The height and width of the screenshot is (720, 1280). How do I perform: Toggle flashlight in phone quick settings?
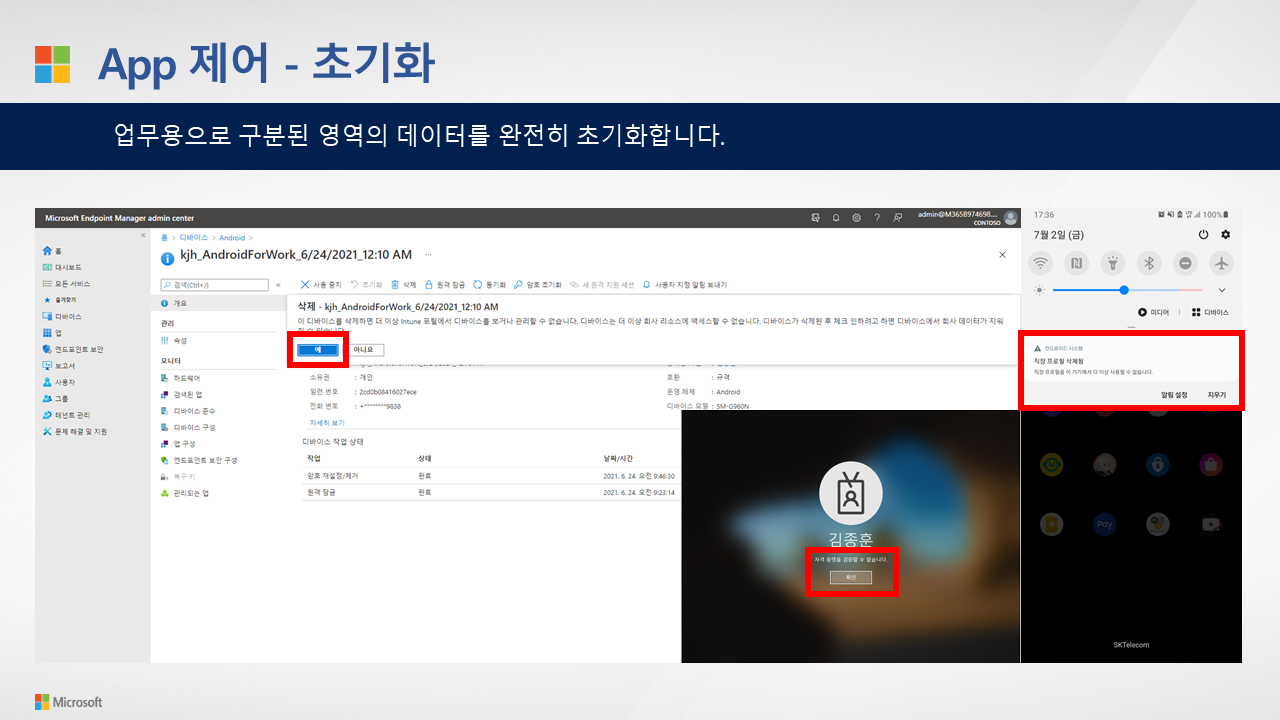1113,263
